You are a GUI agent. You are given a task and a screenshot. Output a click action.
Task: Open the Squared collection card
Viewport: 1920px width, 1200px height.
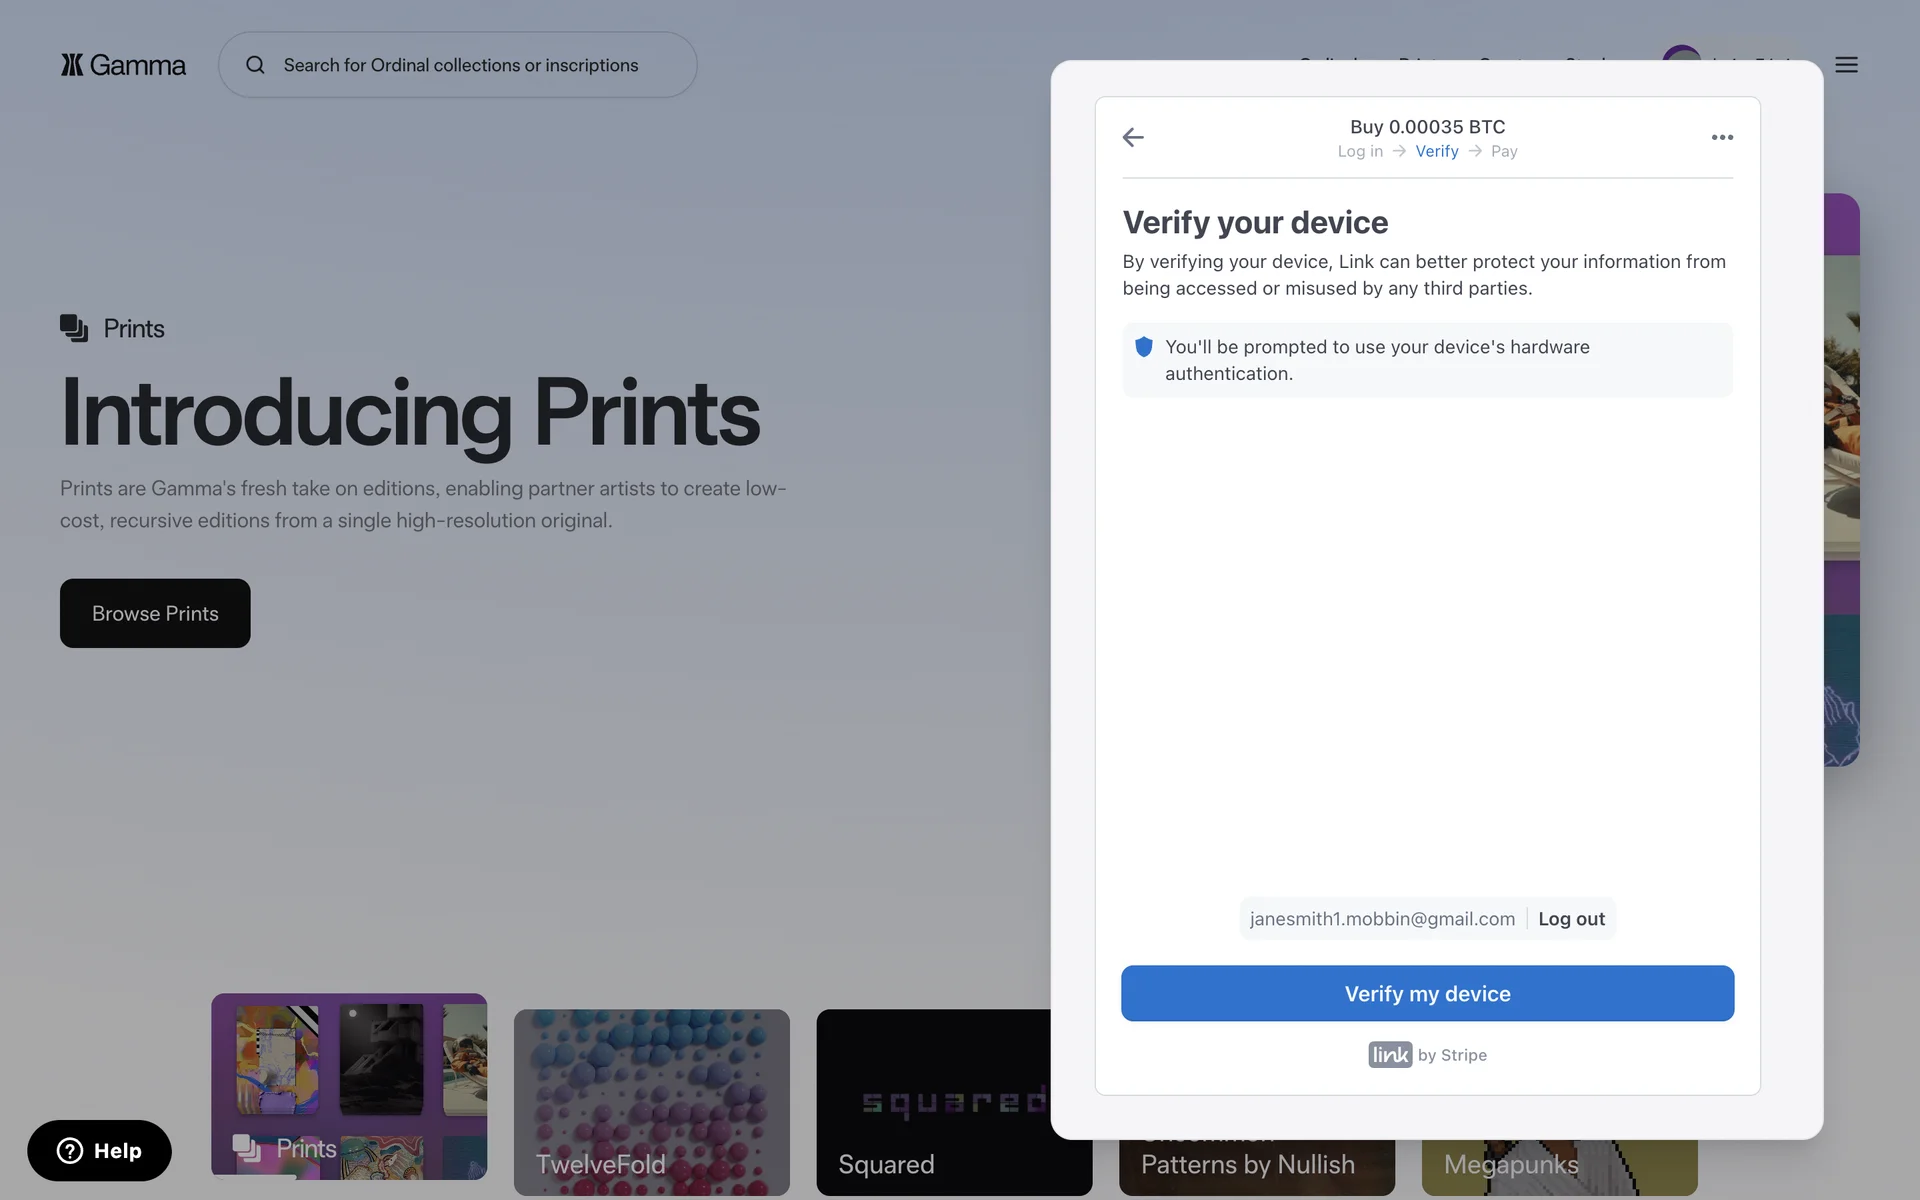[x=932, y=1102]
